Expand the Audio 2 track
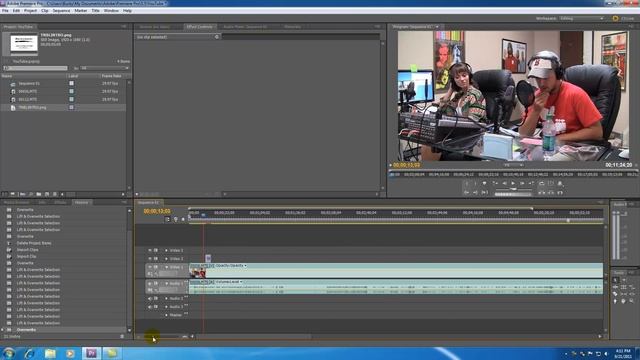The height and width of the screenshot is (360, 640). 166,298
